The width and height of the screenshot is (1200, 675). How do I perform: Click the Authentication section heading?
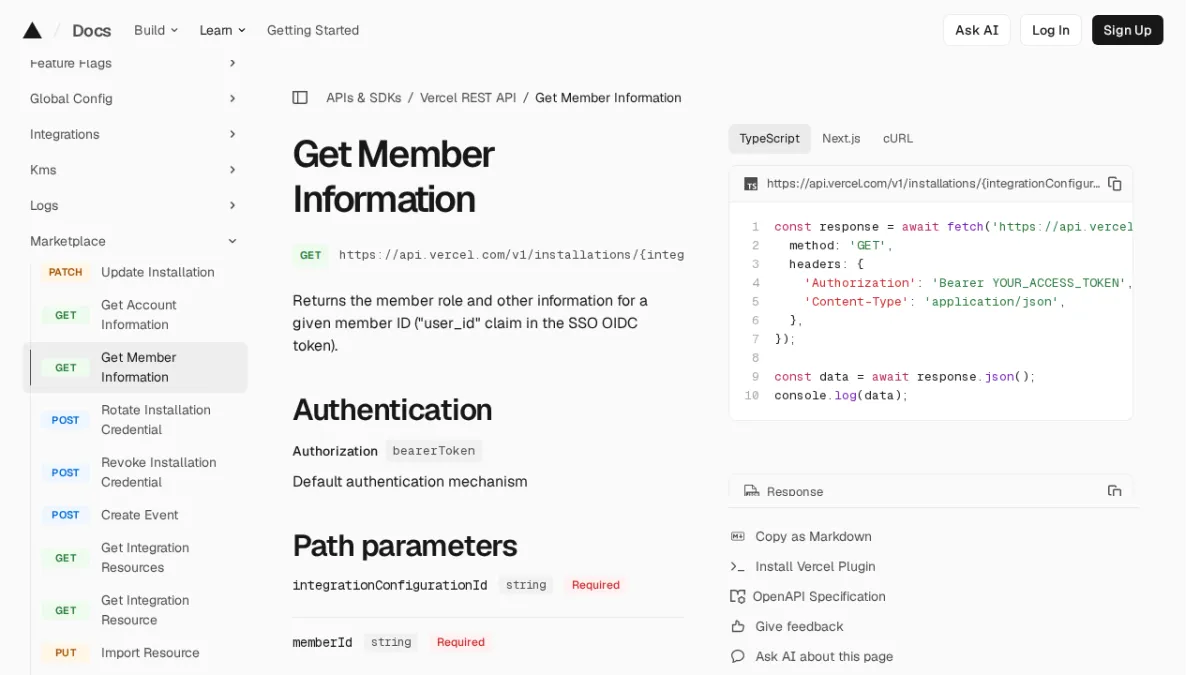pos(392,410)
